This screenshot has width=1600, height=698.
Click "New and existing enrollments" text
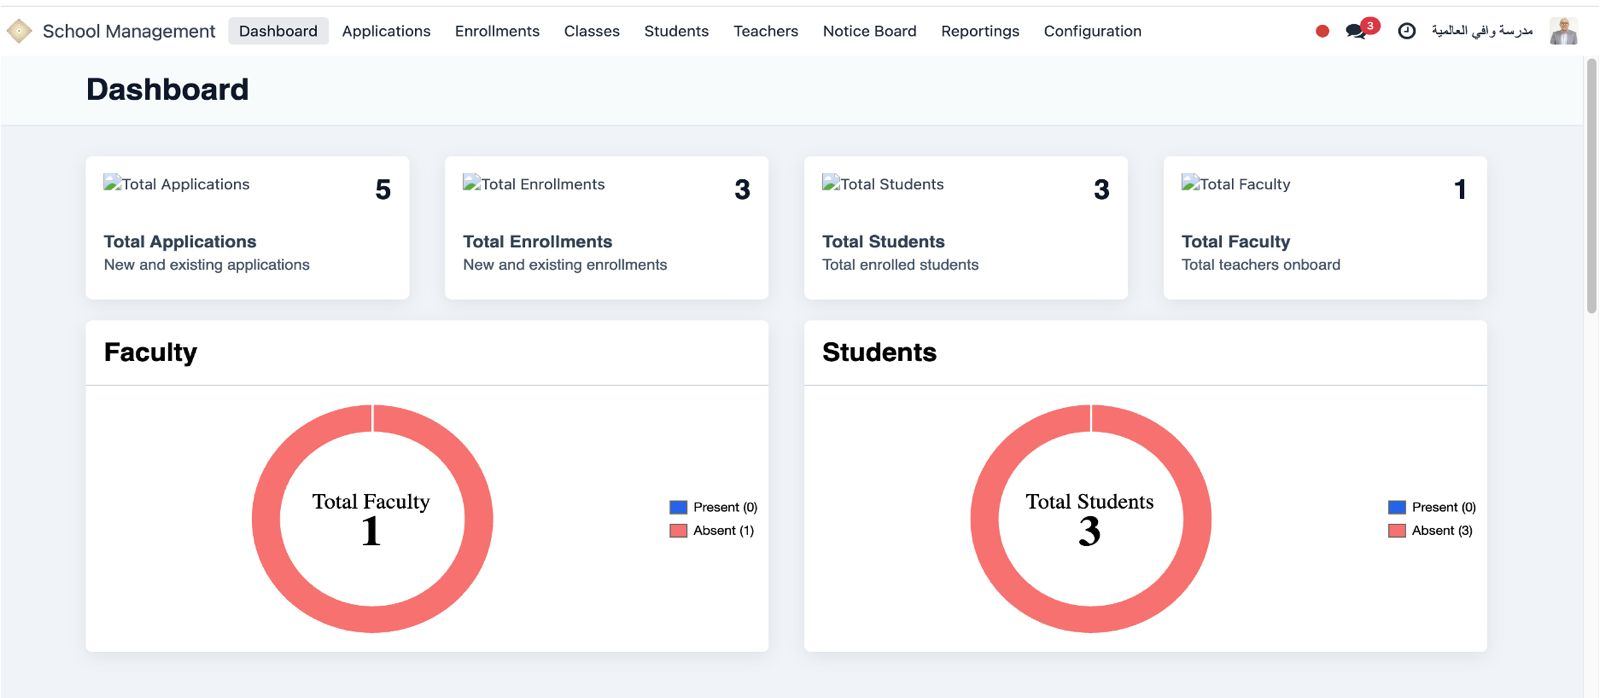565,265
